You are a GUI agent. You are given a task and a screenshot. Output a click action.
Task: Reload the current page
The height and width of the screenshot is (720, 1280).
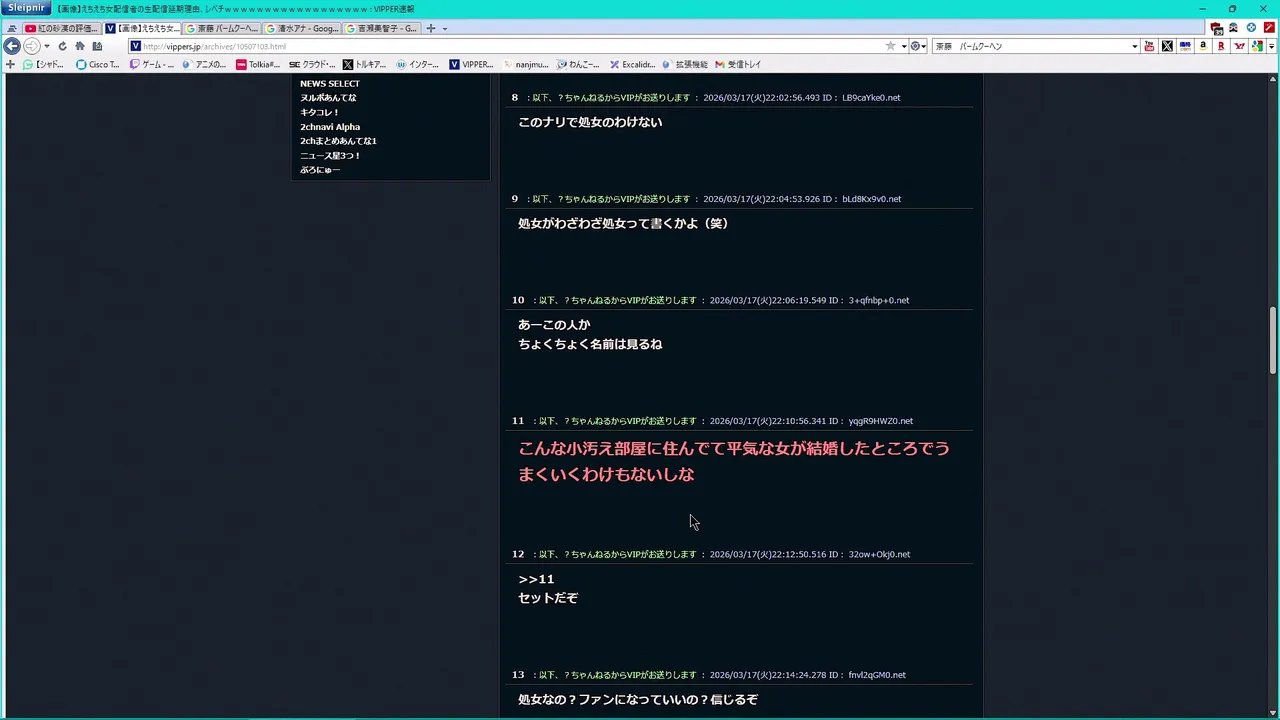62,46
